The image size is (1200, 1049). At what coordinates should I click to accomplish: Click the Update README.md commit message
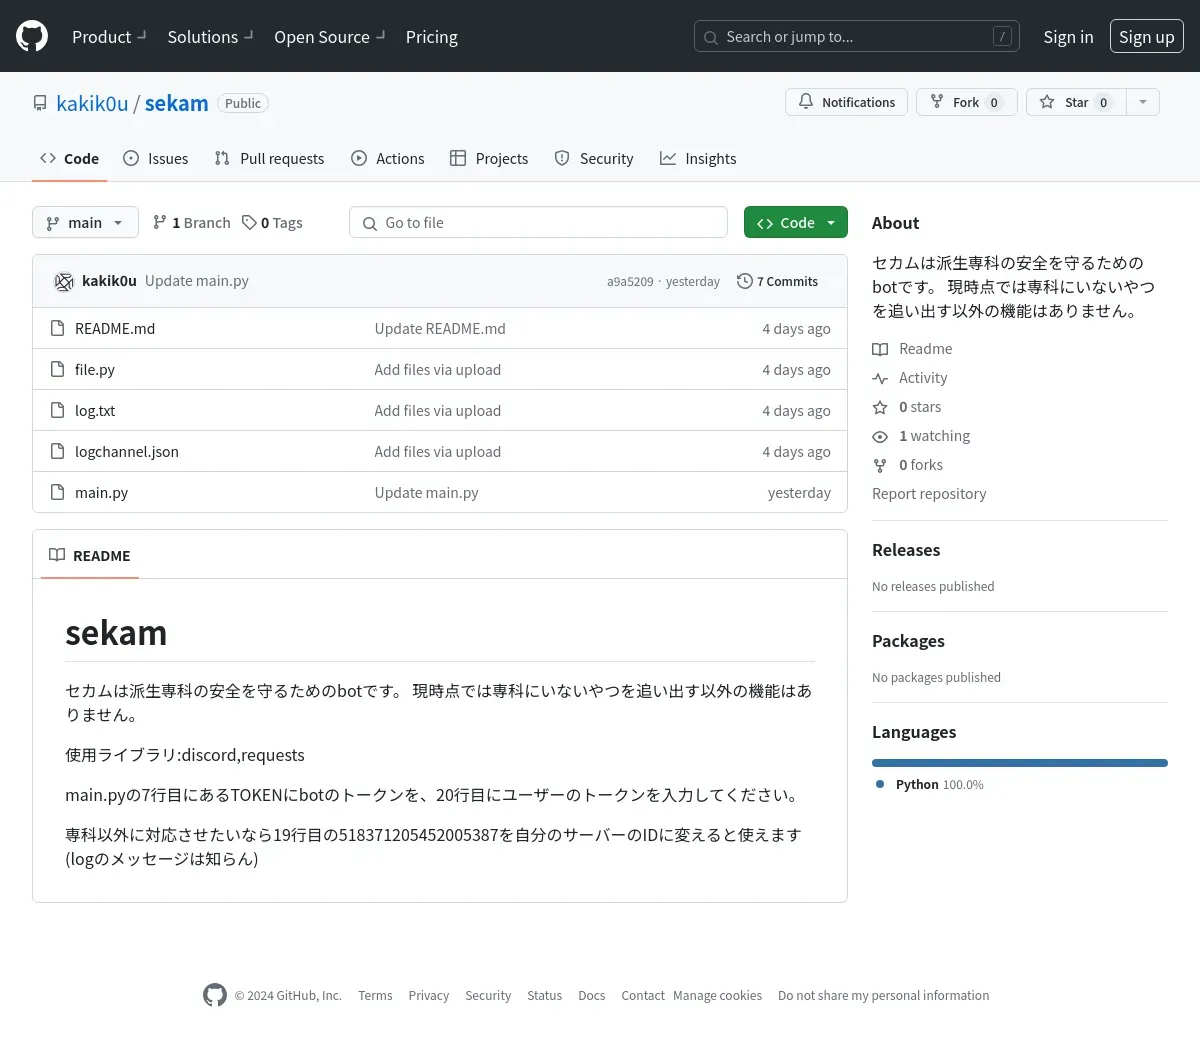pos(440,328)
